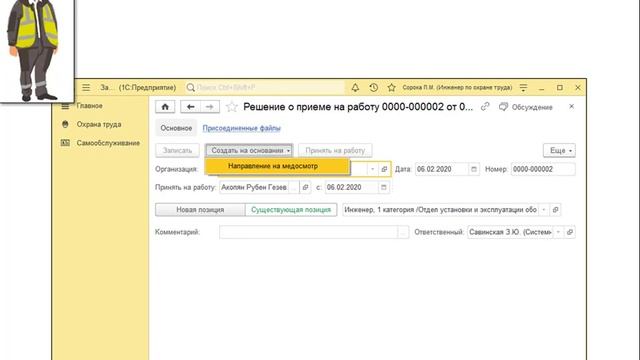The width and height of the screenshot is (640, 360).
Task: Select Новая позиция toggle
Action: 200,210
